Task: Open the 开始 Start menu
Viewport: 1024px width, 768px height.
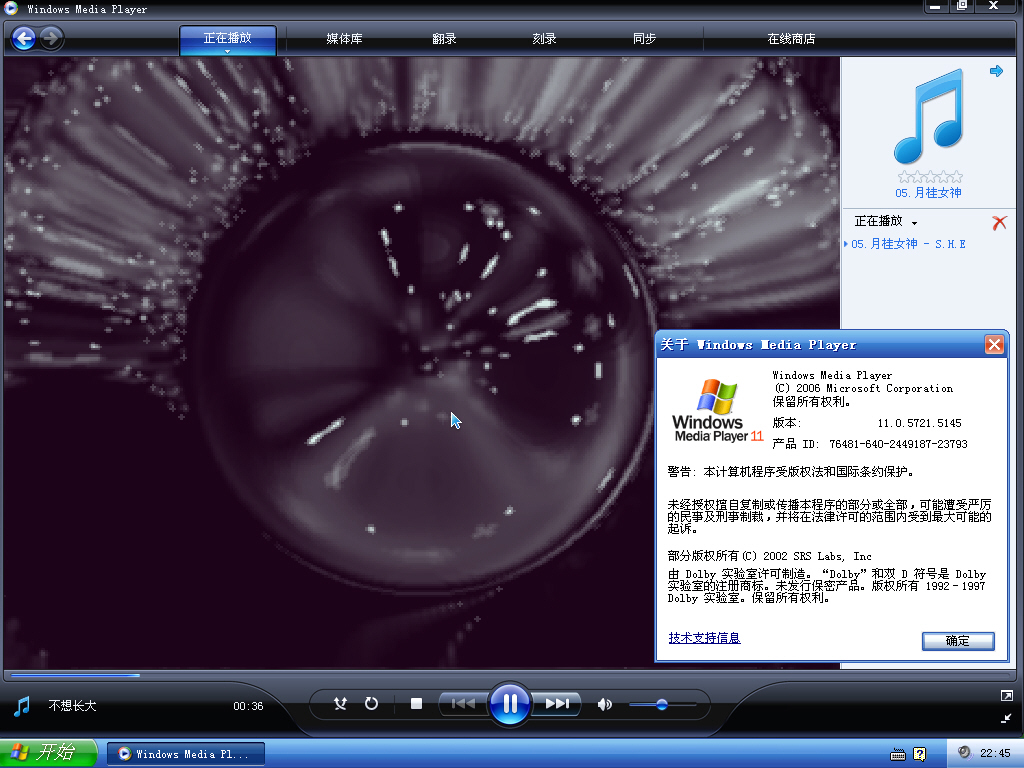Action: [48, 753]
